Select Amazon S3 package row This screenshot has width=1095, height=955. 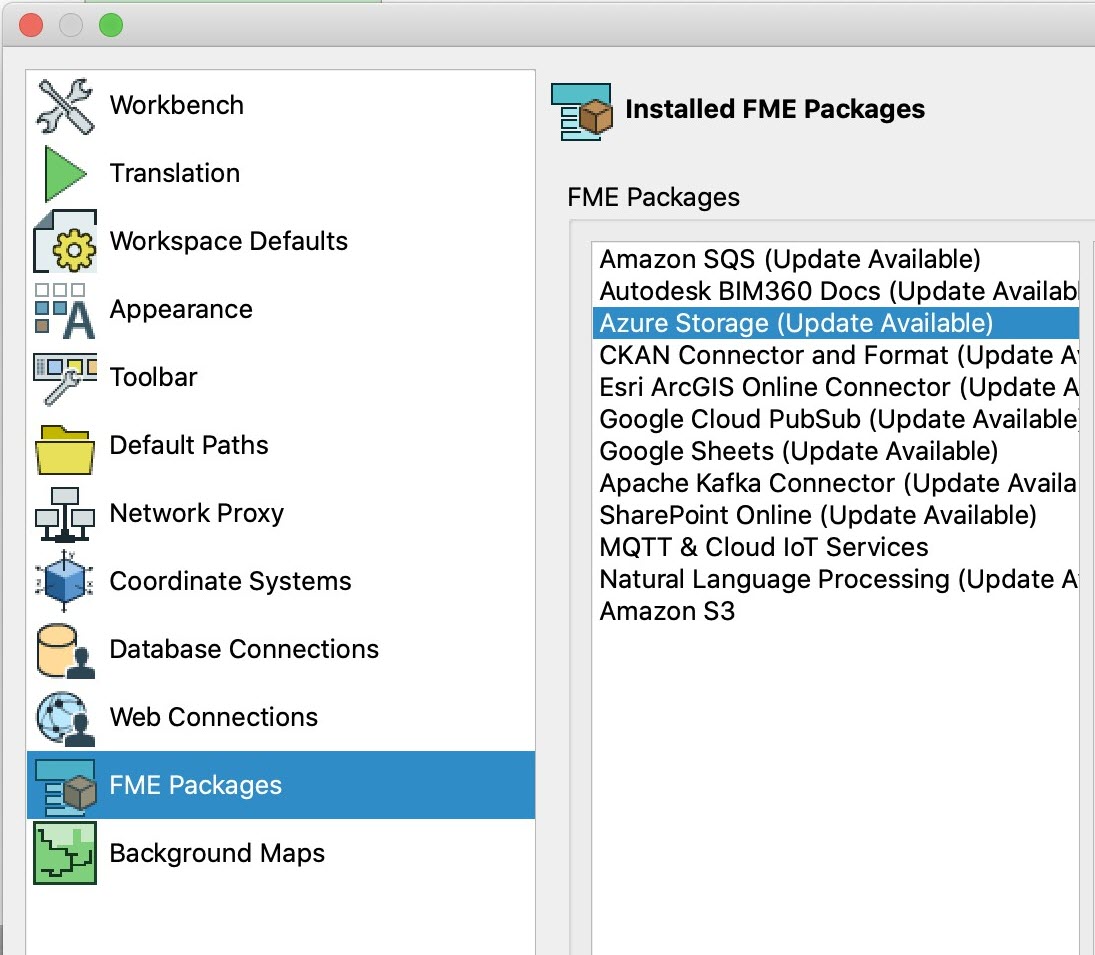[x=835, y=612]
